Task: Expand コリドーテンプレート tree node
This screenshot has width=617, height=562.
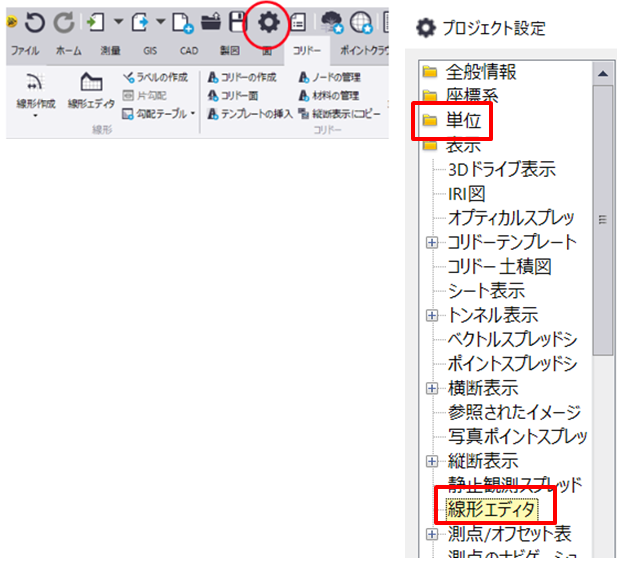Action: [432, 242]
